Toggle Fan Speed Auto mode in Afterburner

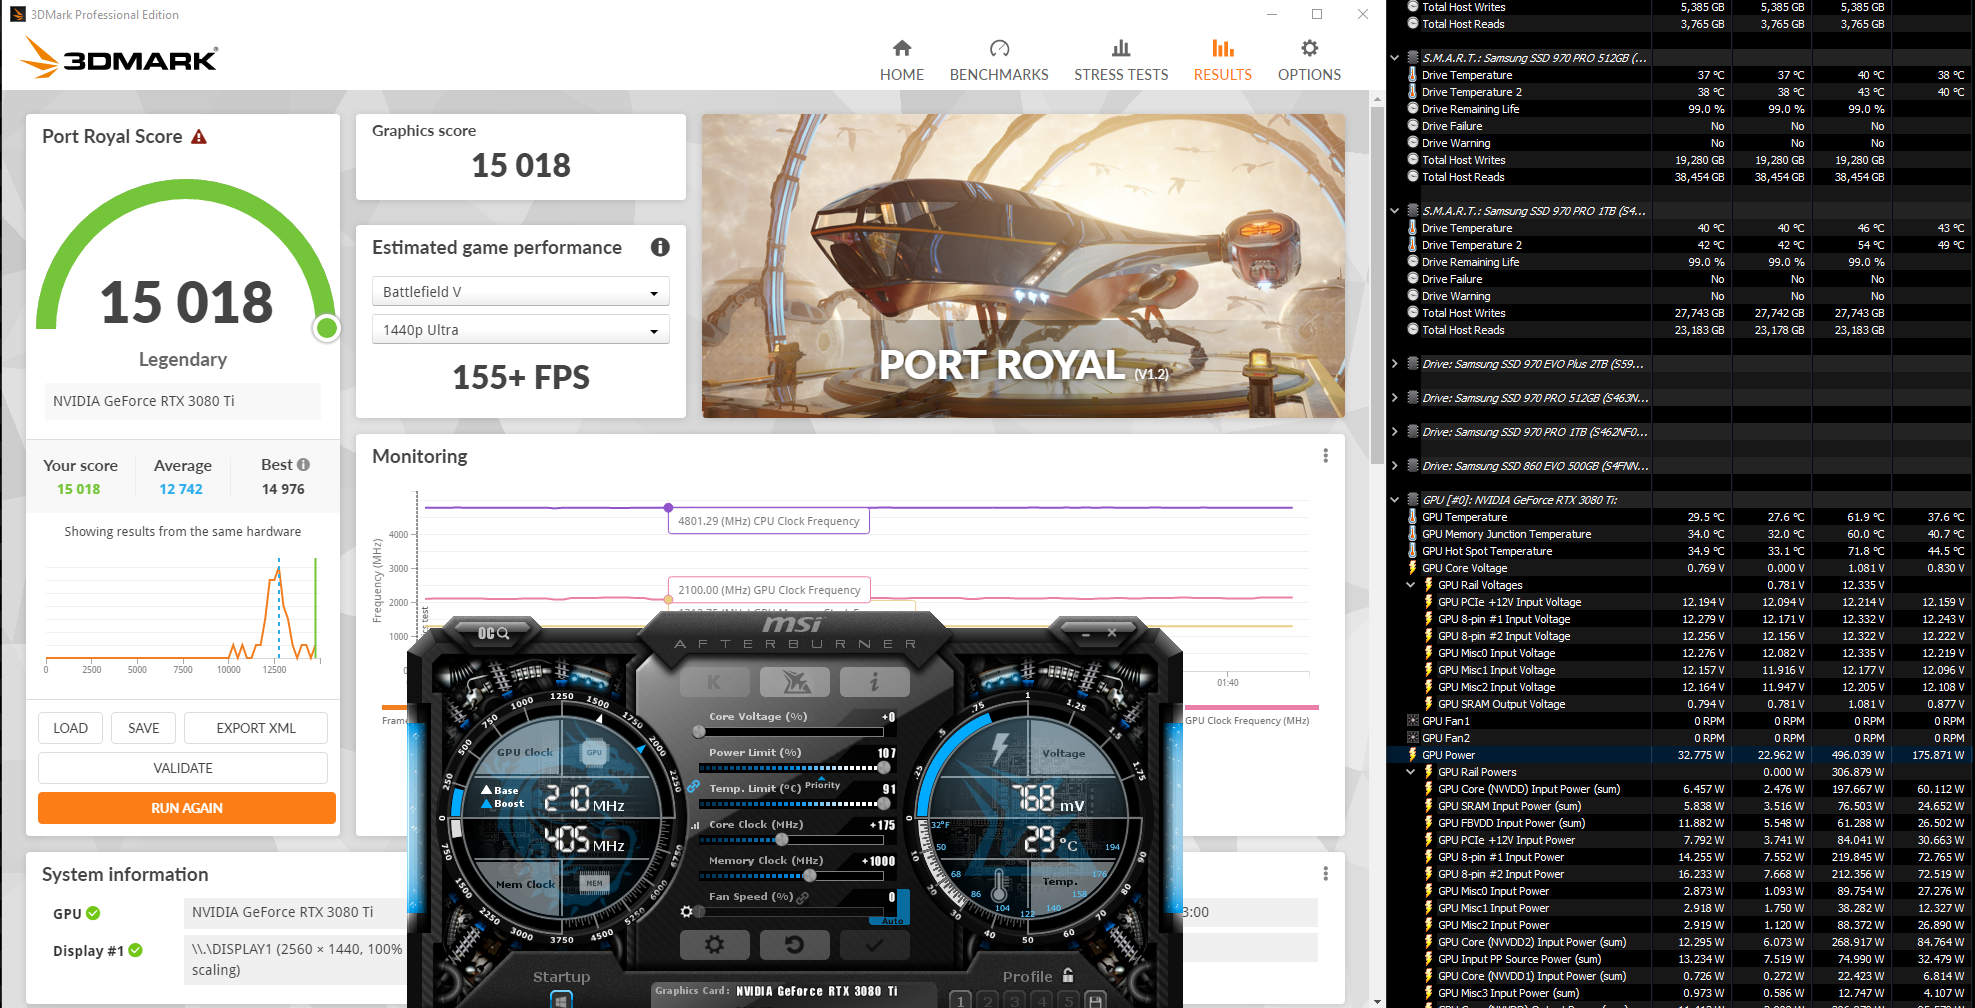[x=891, y=920]
